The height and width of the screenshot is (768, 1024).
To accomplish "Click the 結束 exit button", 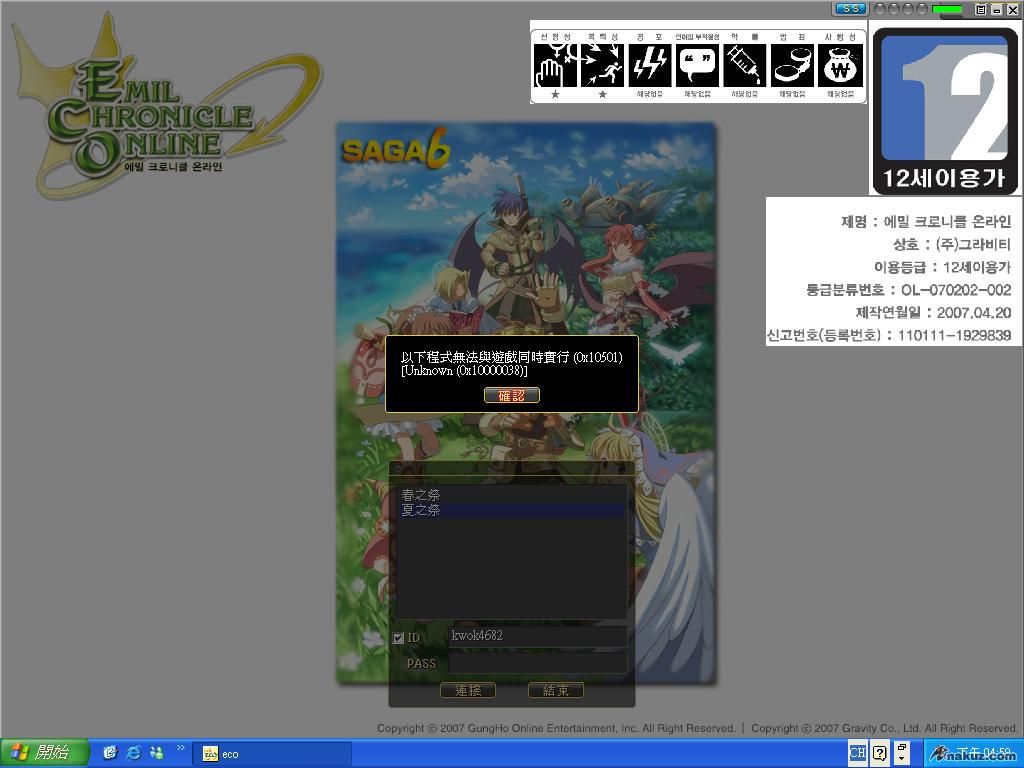I will click(556, 690).
